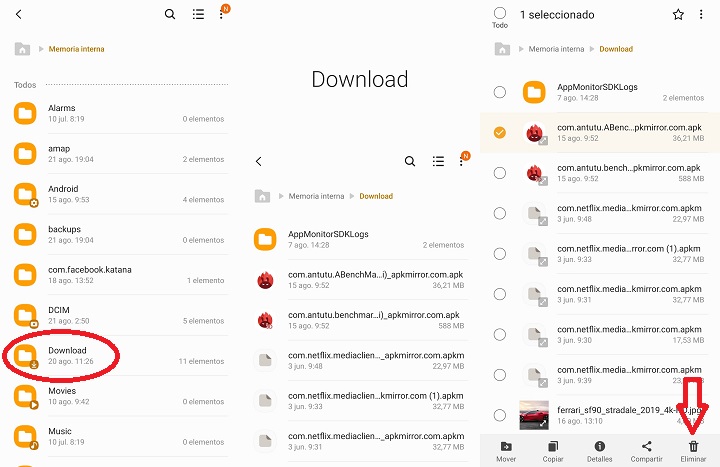Screen dimensions: 720x467
Task: Open search under the large Download title
Action: pyautogui.click(x=410, y=161)
